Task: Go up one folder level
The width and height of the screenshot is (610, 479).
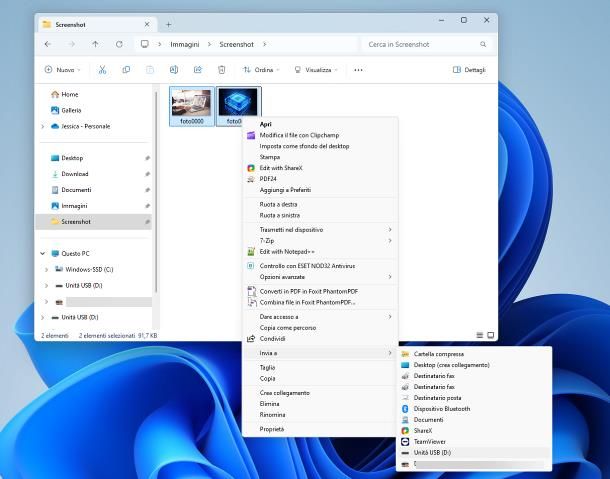Action: tap(95, 44)
